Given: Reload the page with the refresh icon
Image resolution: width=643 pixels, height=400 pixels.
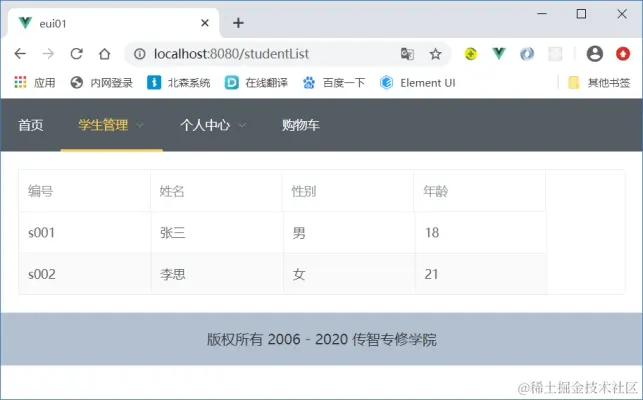Looking at the screenshot, I should click(76, 54).
